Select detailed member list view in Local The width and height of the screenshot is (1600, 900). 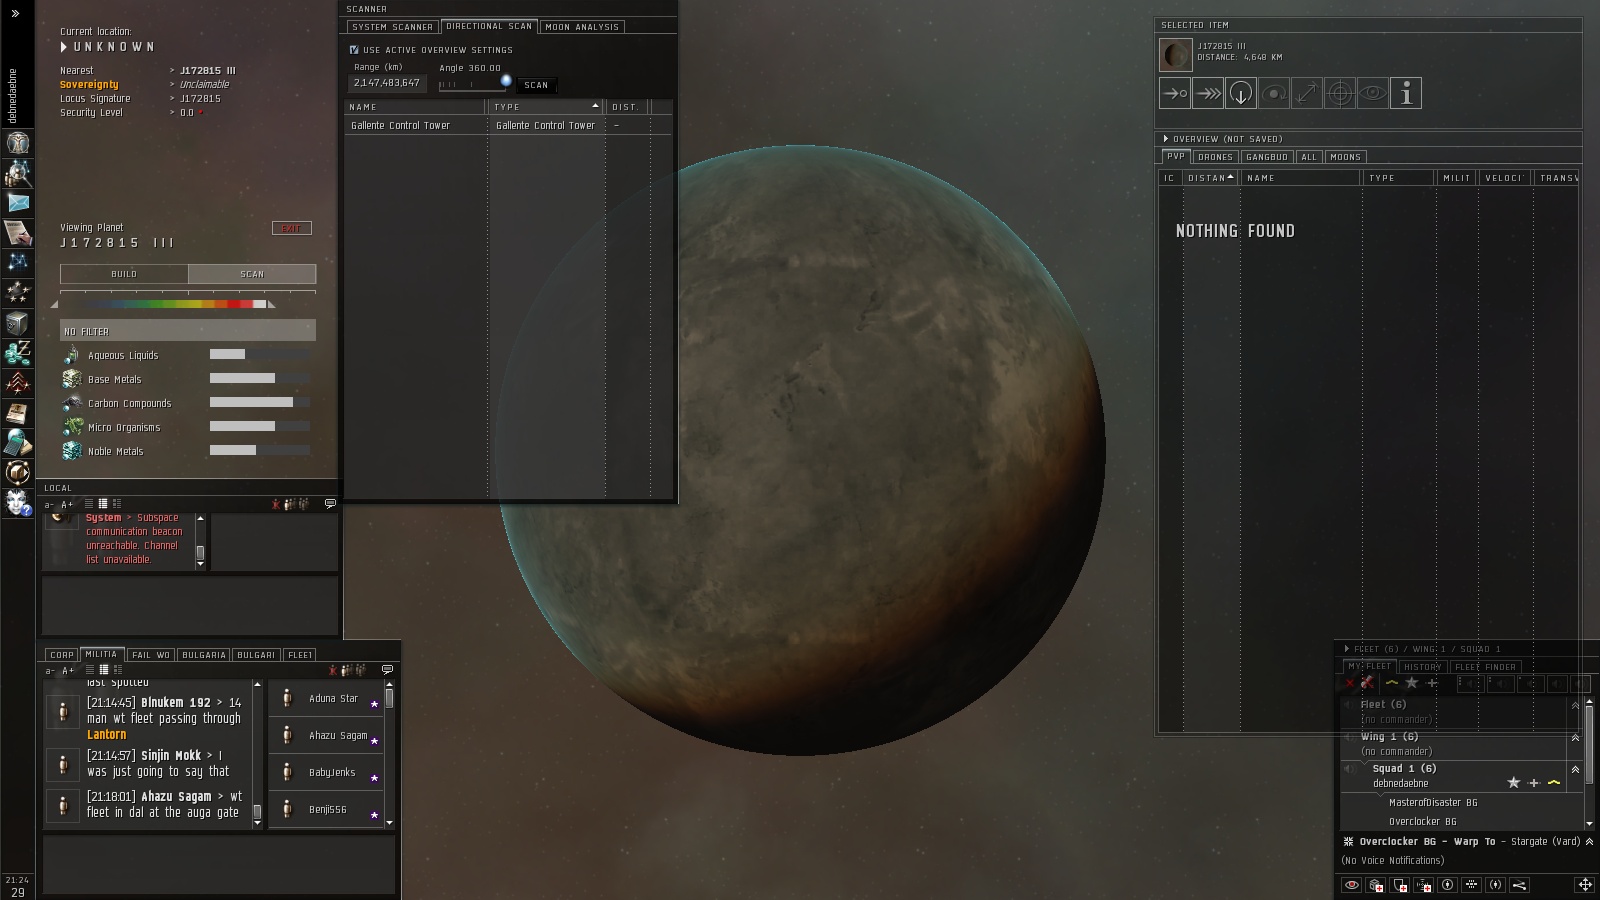(117, 504)
